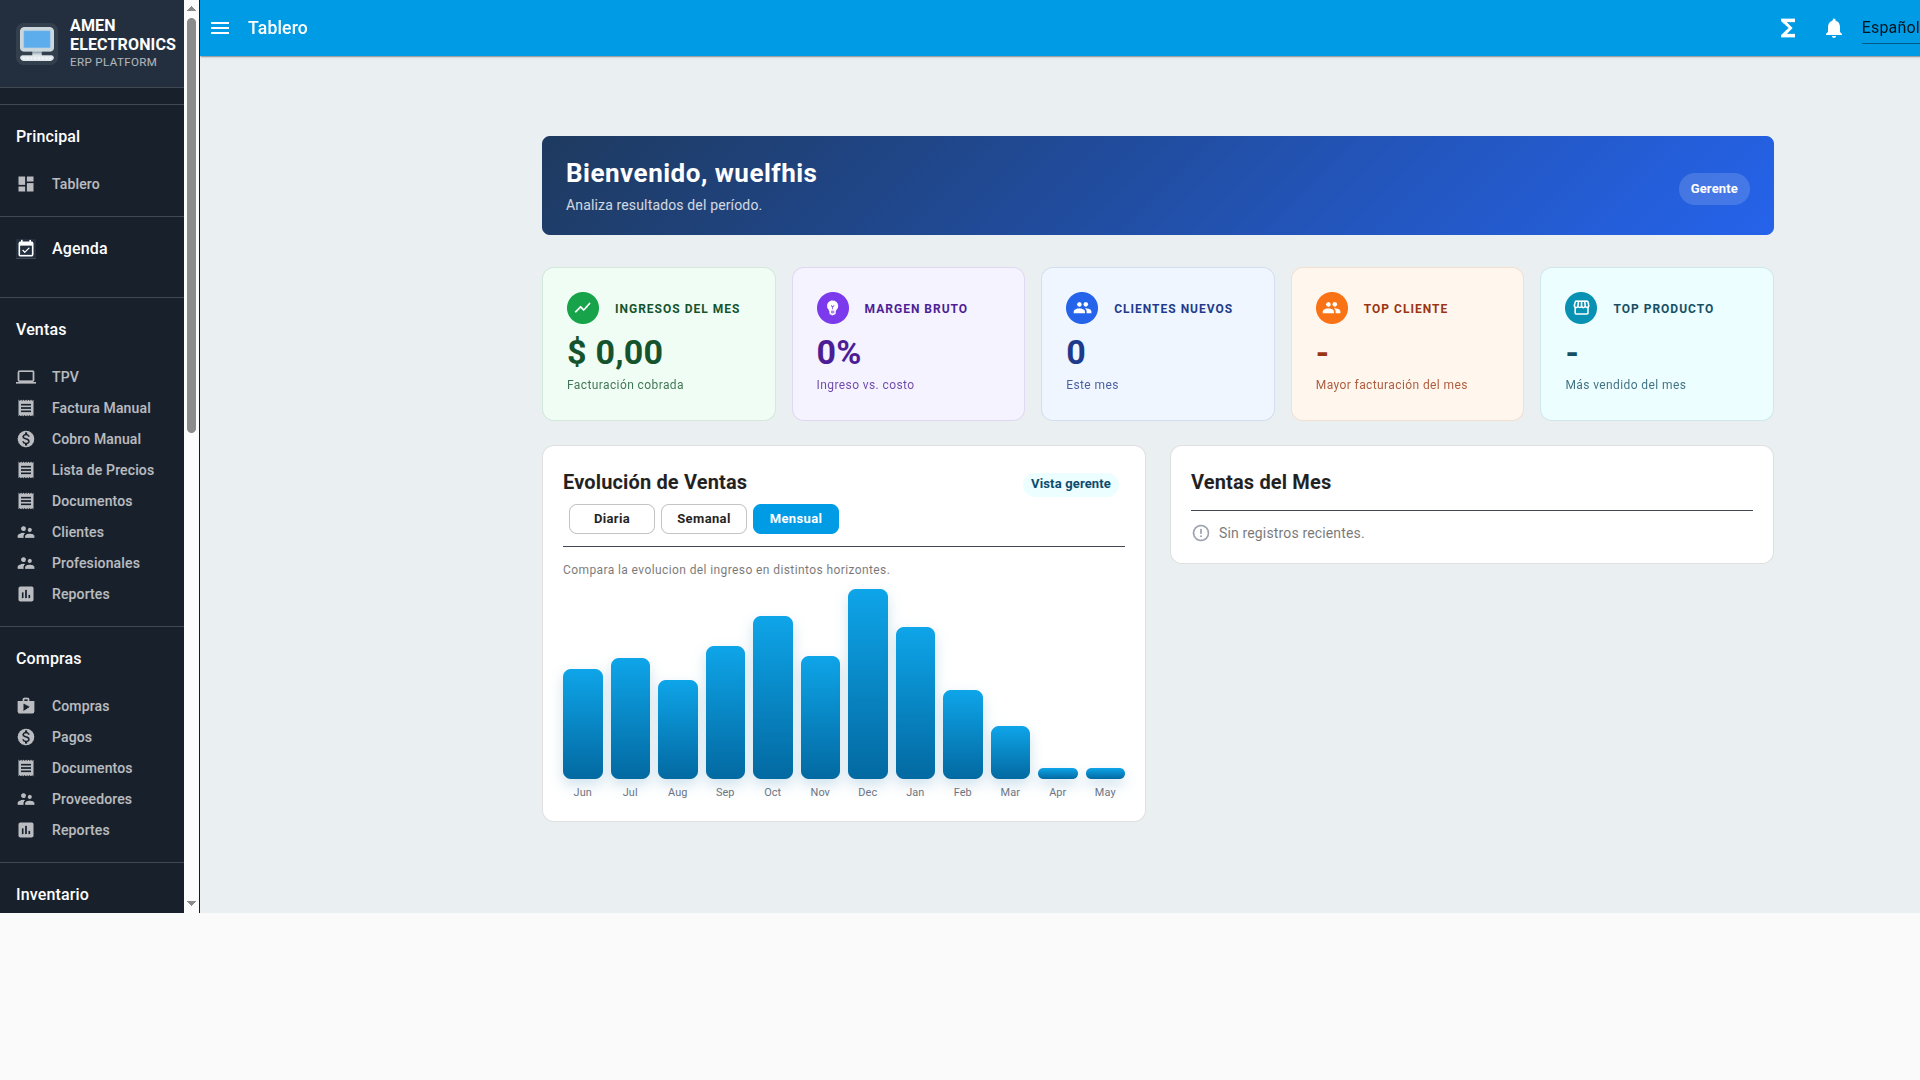This screenshot has height=1080, width=1920.
Task: Click the Clientes Nuevos group icon
Action: pyautogui.click(x=1082, y=308)
